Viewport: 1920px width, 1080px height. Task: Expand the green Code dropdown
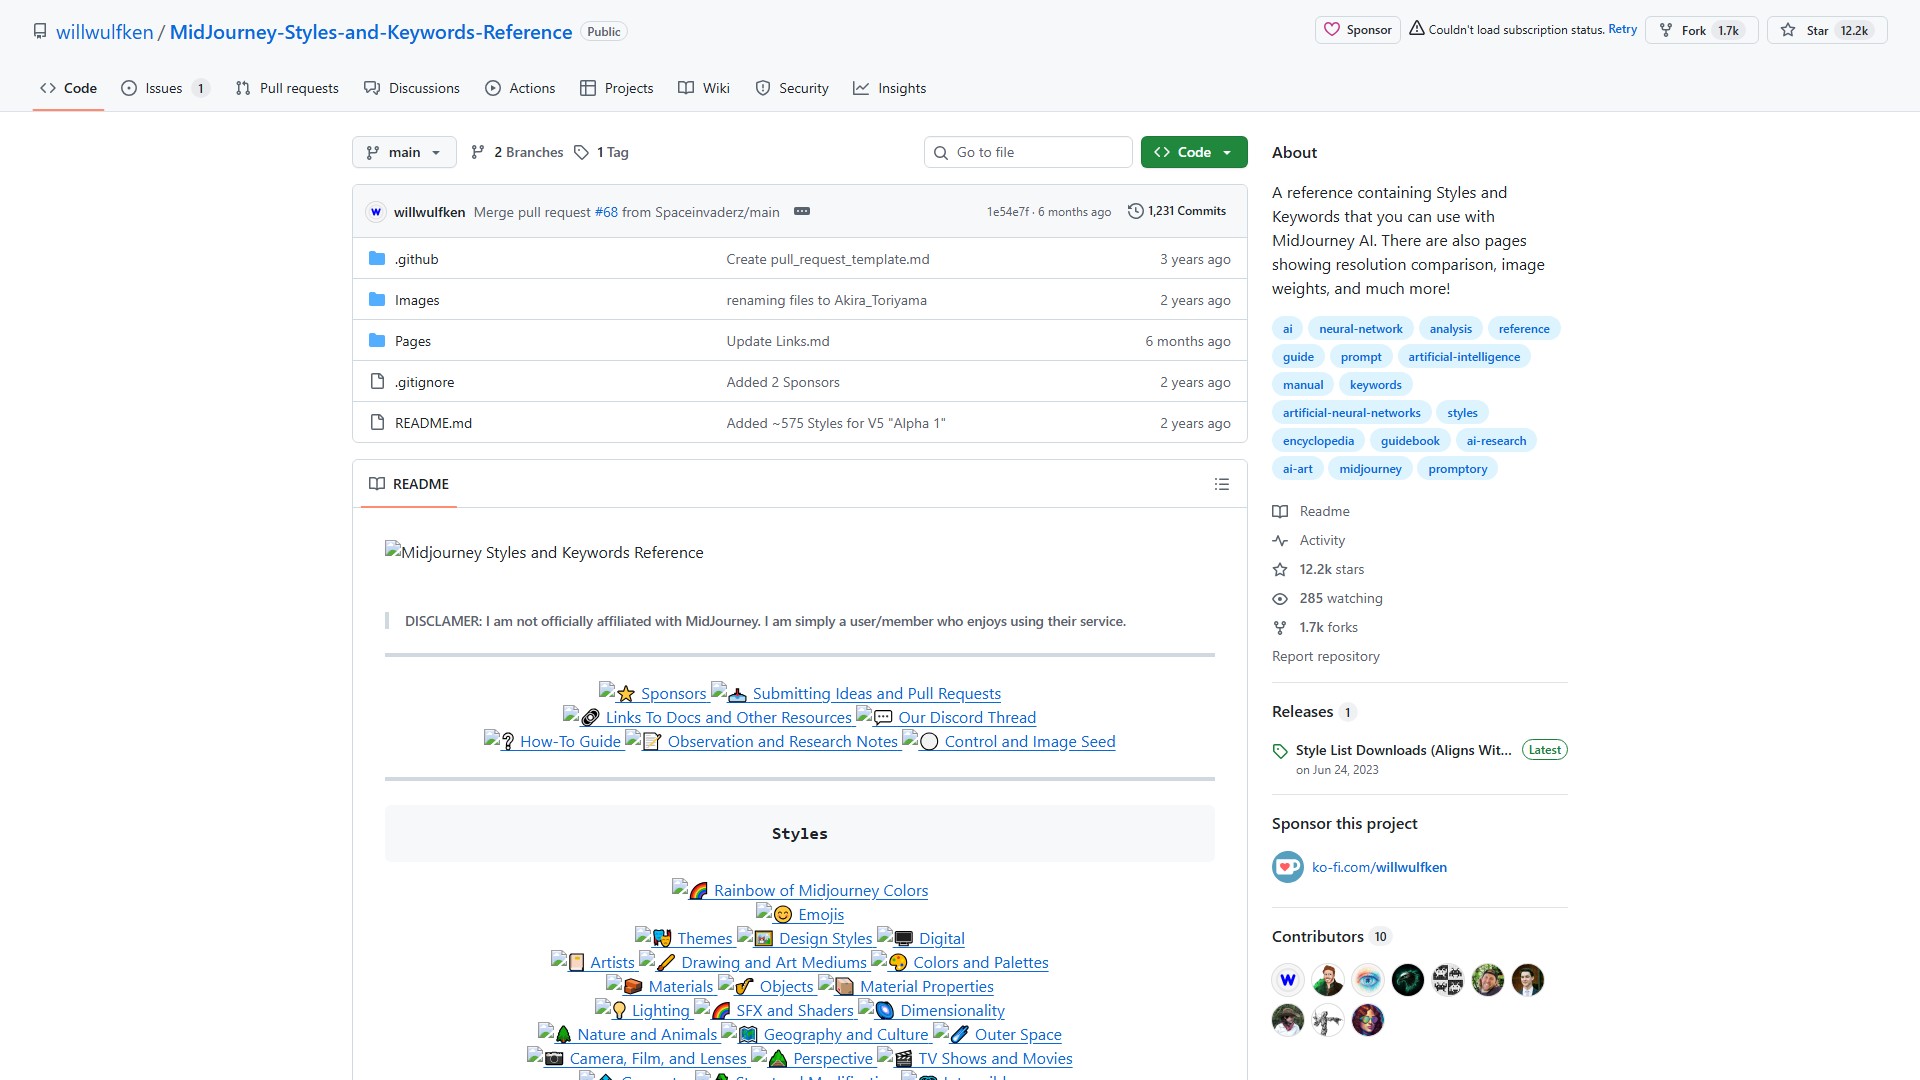click(1194, 152)
